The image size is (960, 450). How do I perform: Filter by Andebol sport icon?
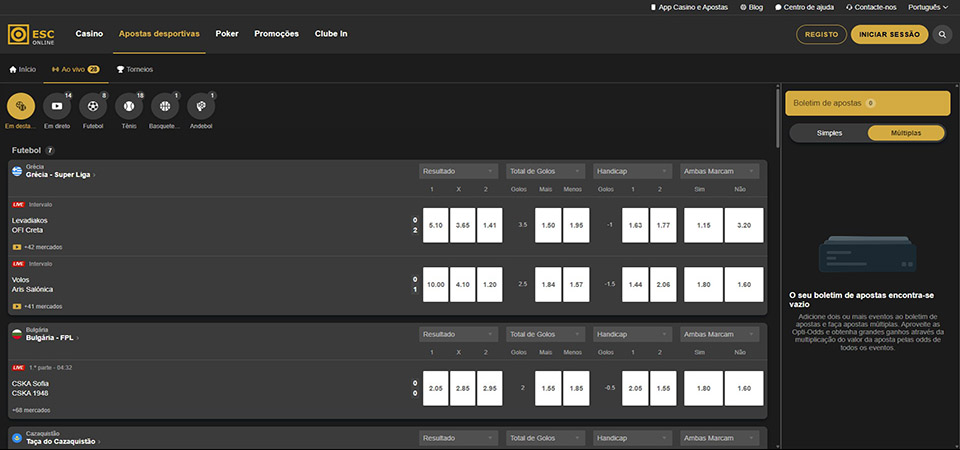(x=201, y=107)
